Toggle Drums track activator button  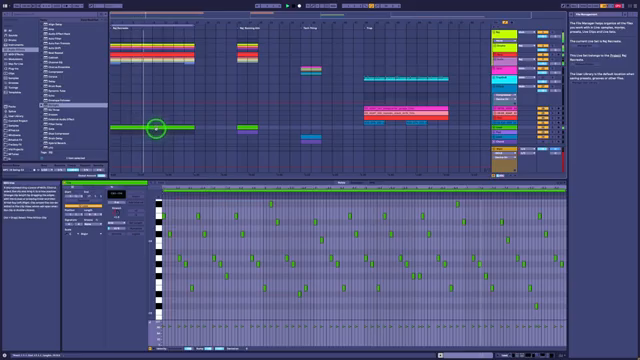point(542,46)
